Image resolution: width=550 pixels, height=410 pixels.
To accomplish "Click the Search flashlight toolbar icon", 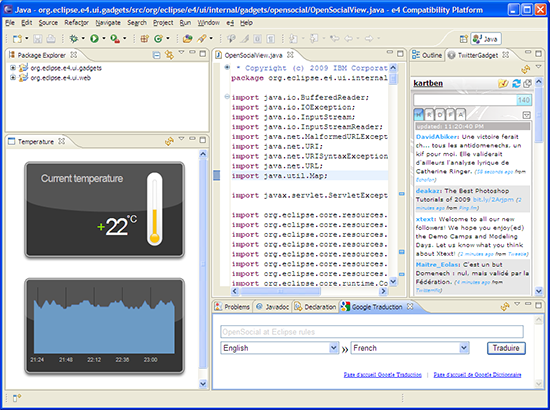I will click(202, 39).
